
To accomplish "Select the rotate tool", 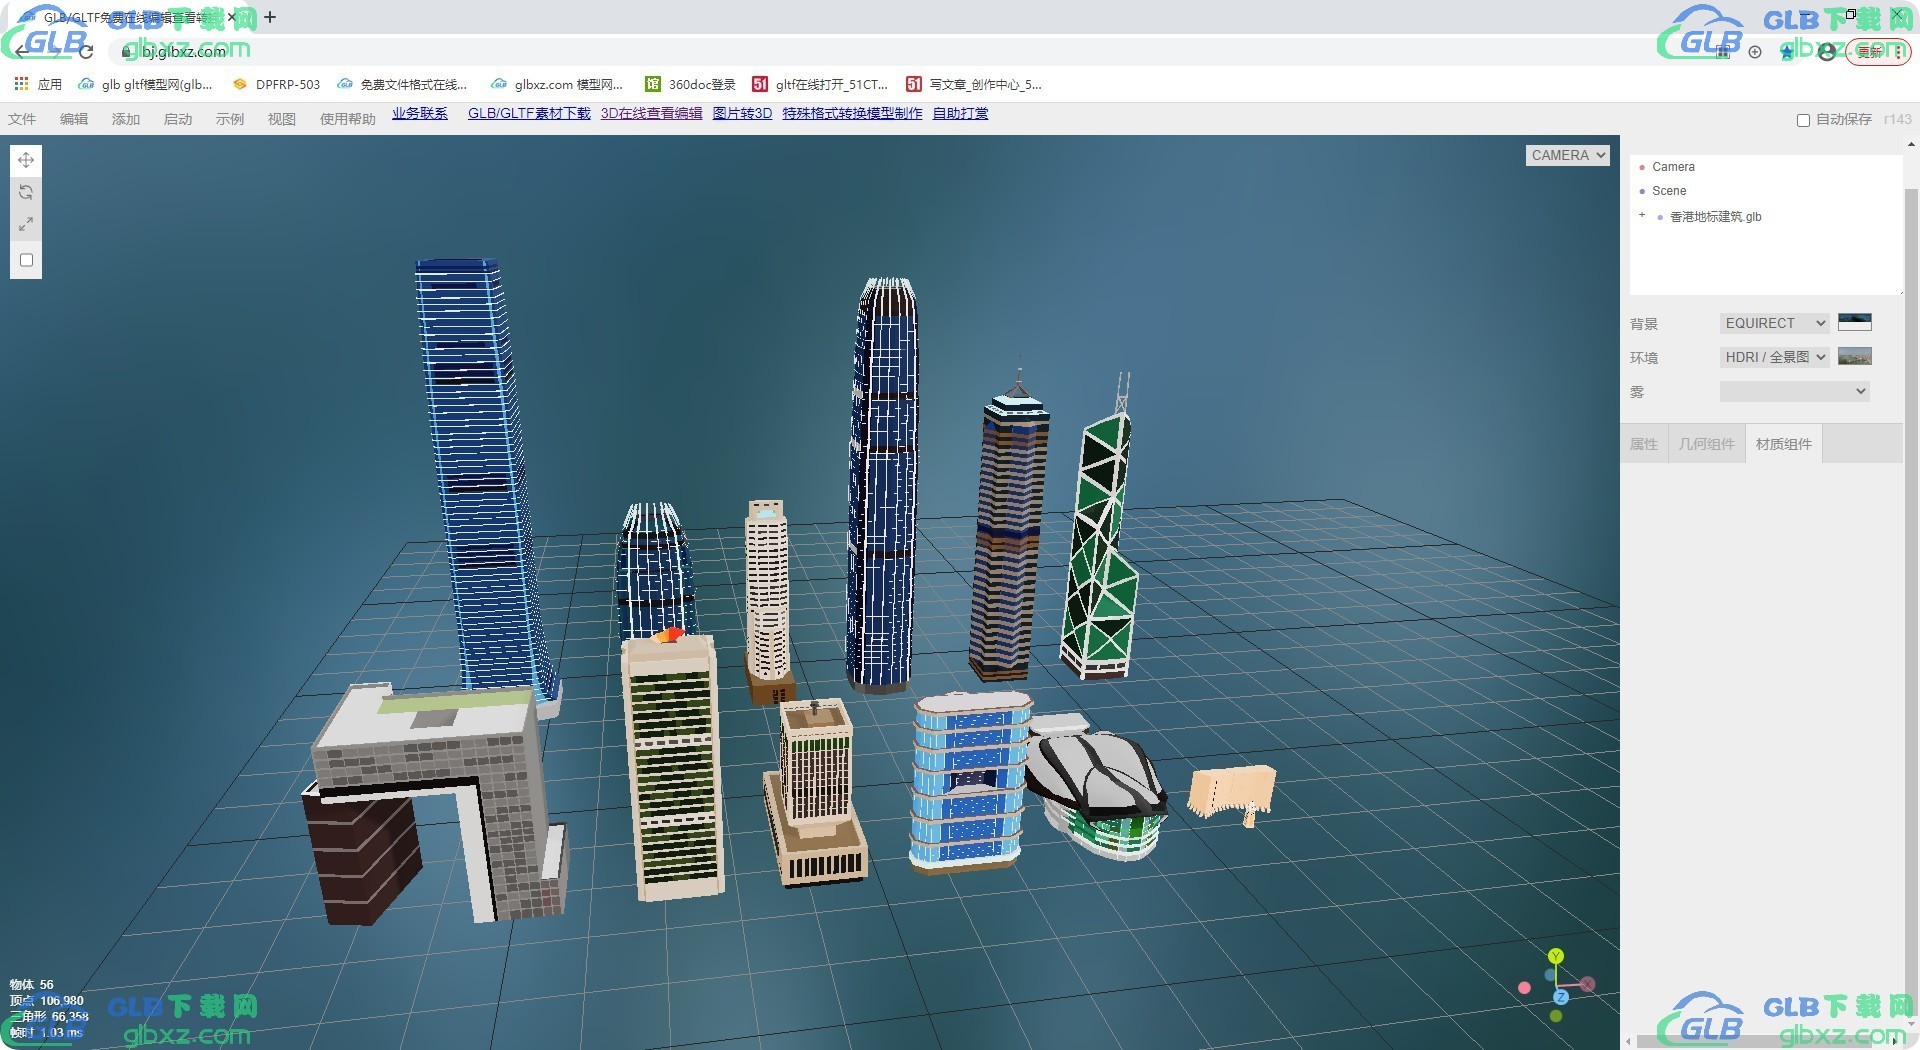I will (x=26, y=192).
